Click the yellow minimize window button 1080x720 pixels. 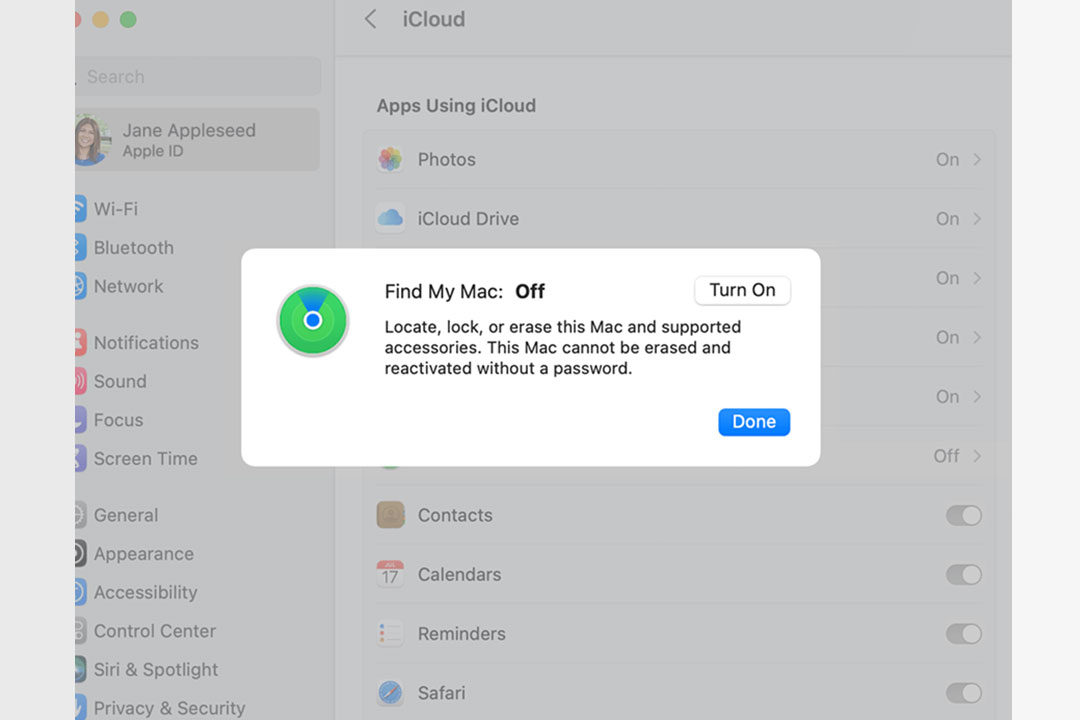[101, 19]
